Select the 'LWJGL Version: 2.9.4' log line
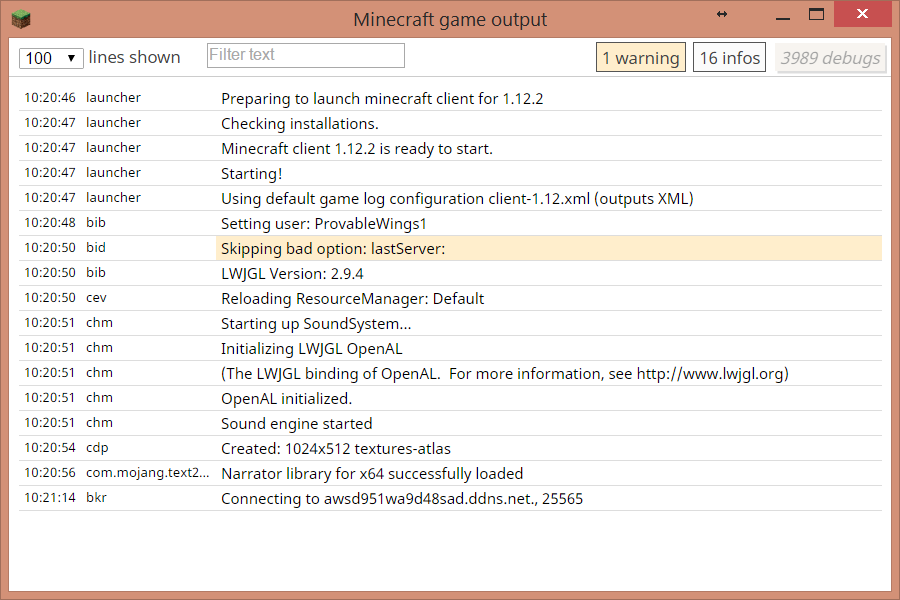The image size is (900, 600). (291, 273)
